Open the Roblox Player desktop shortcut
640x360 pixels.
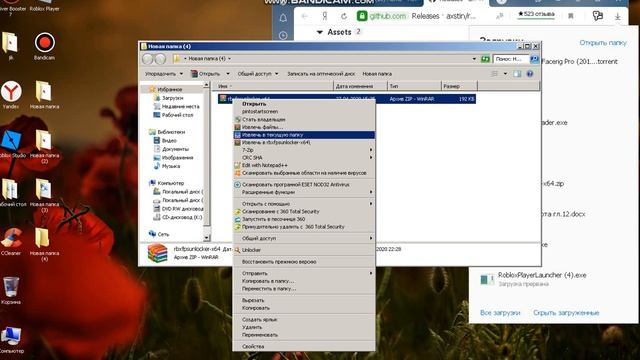click(x=44, y=6)
